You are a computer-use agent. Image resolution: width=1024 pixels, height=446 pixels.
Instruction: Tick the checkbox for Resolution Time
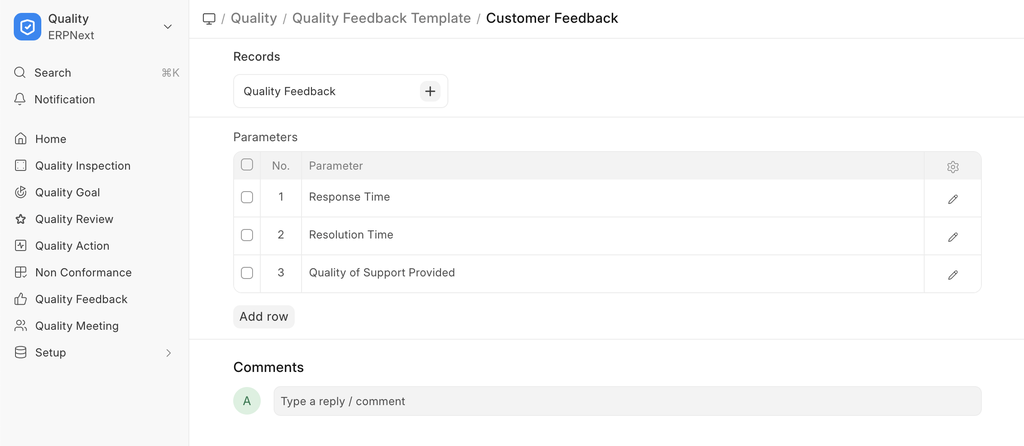click(247, 235)
